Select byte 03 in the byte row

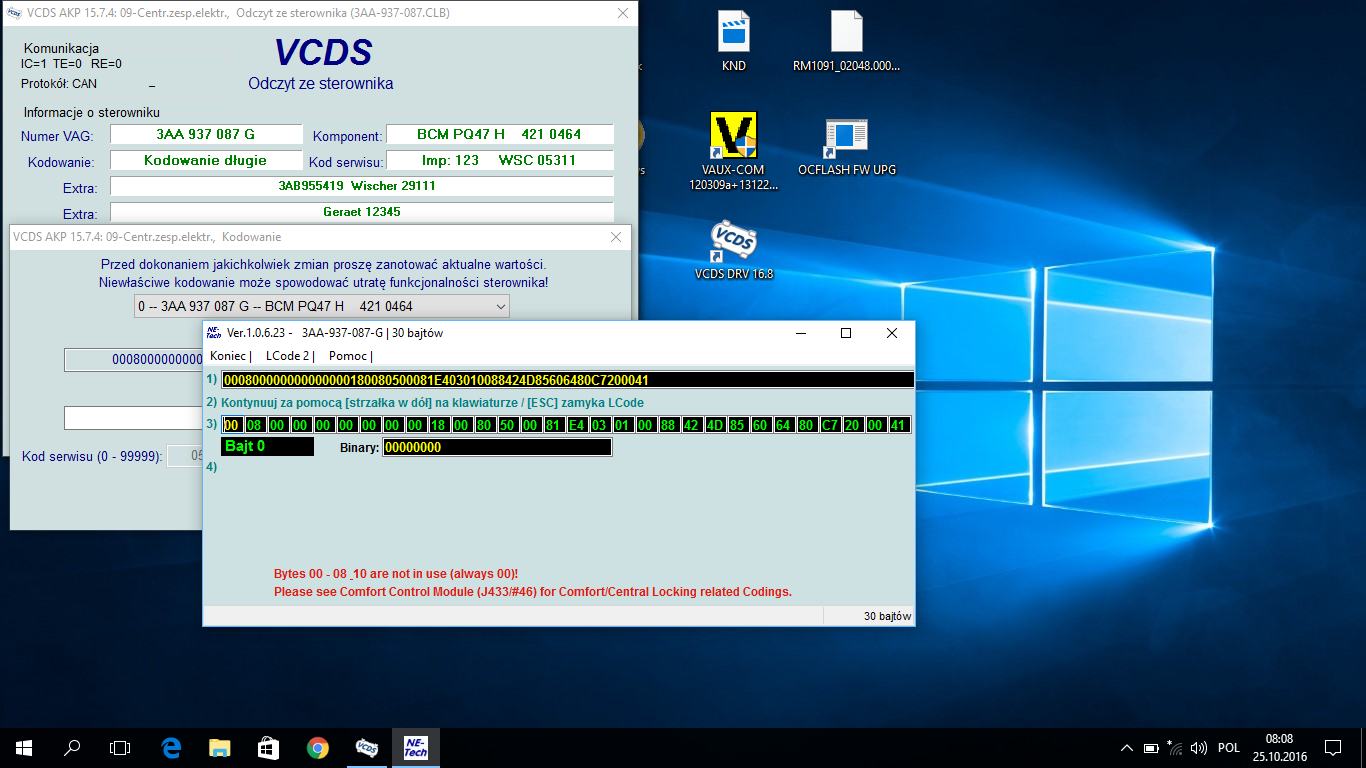[x=599, y=425]
